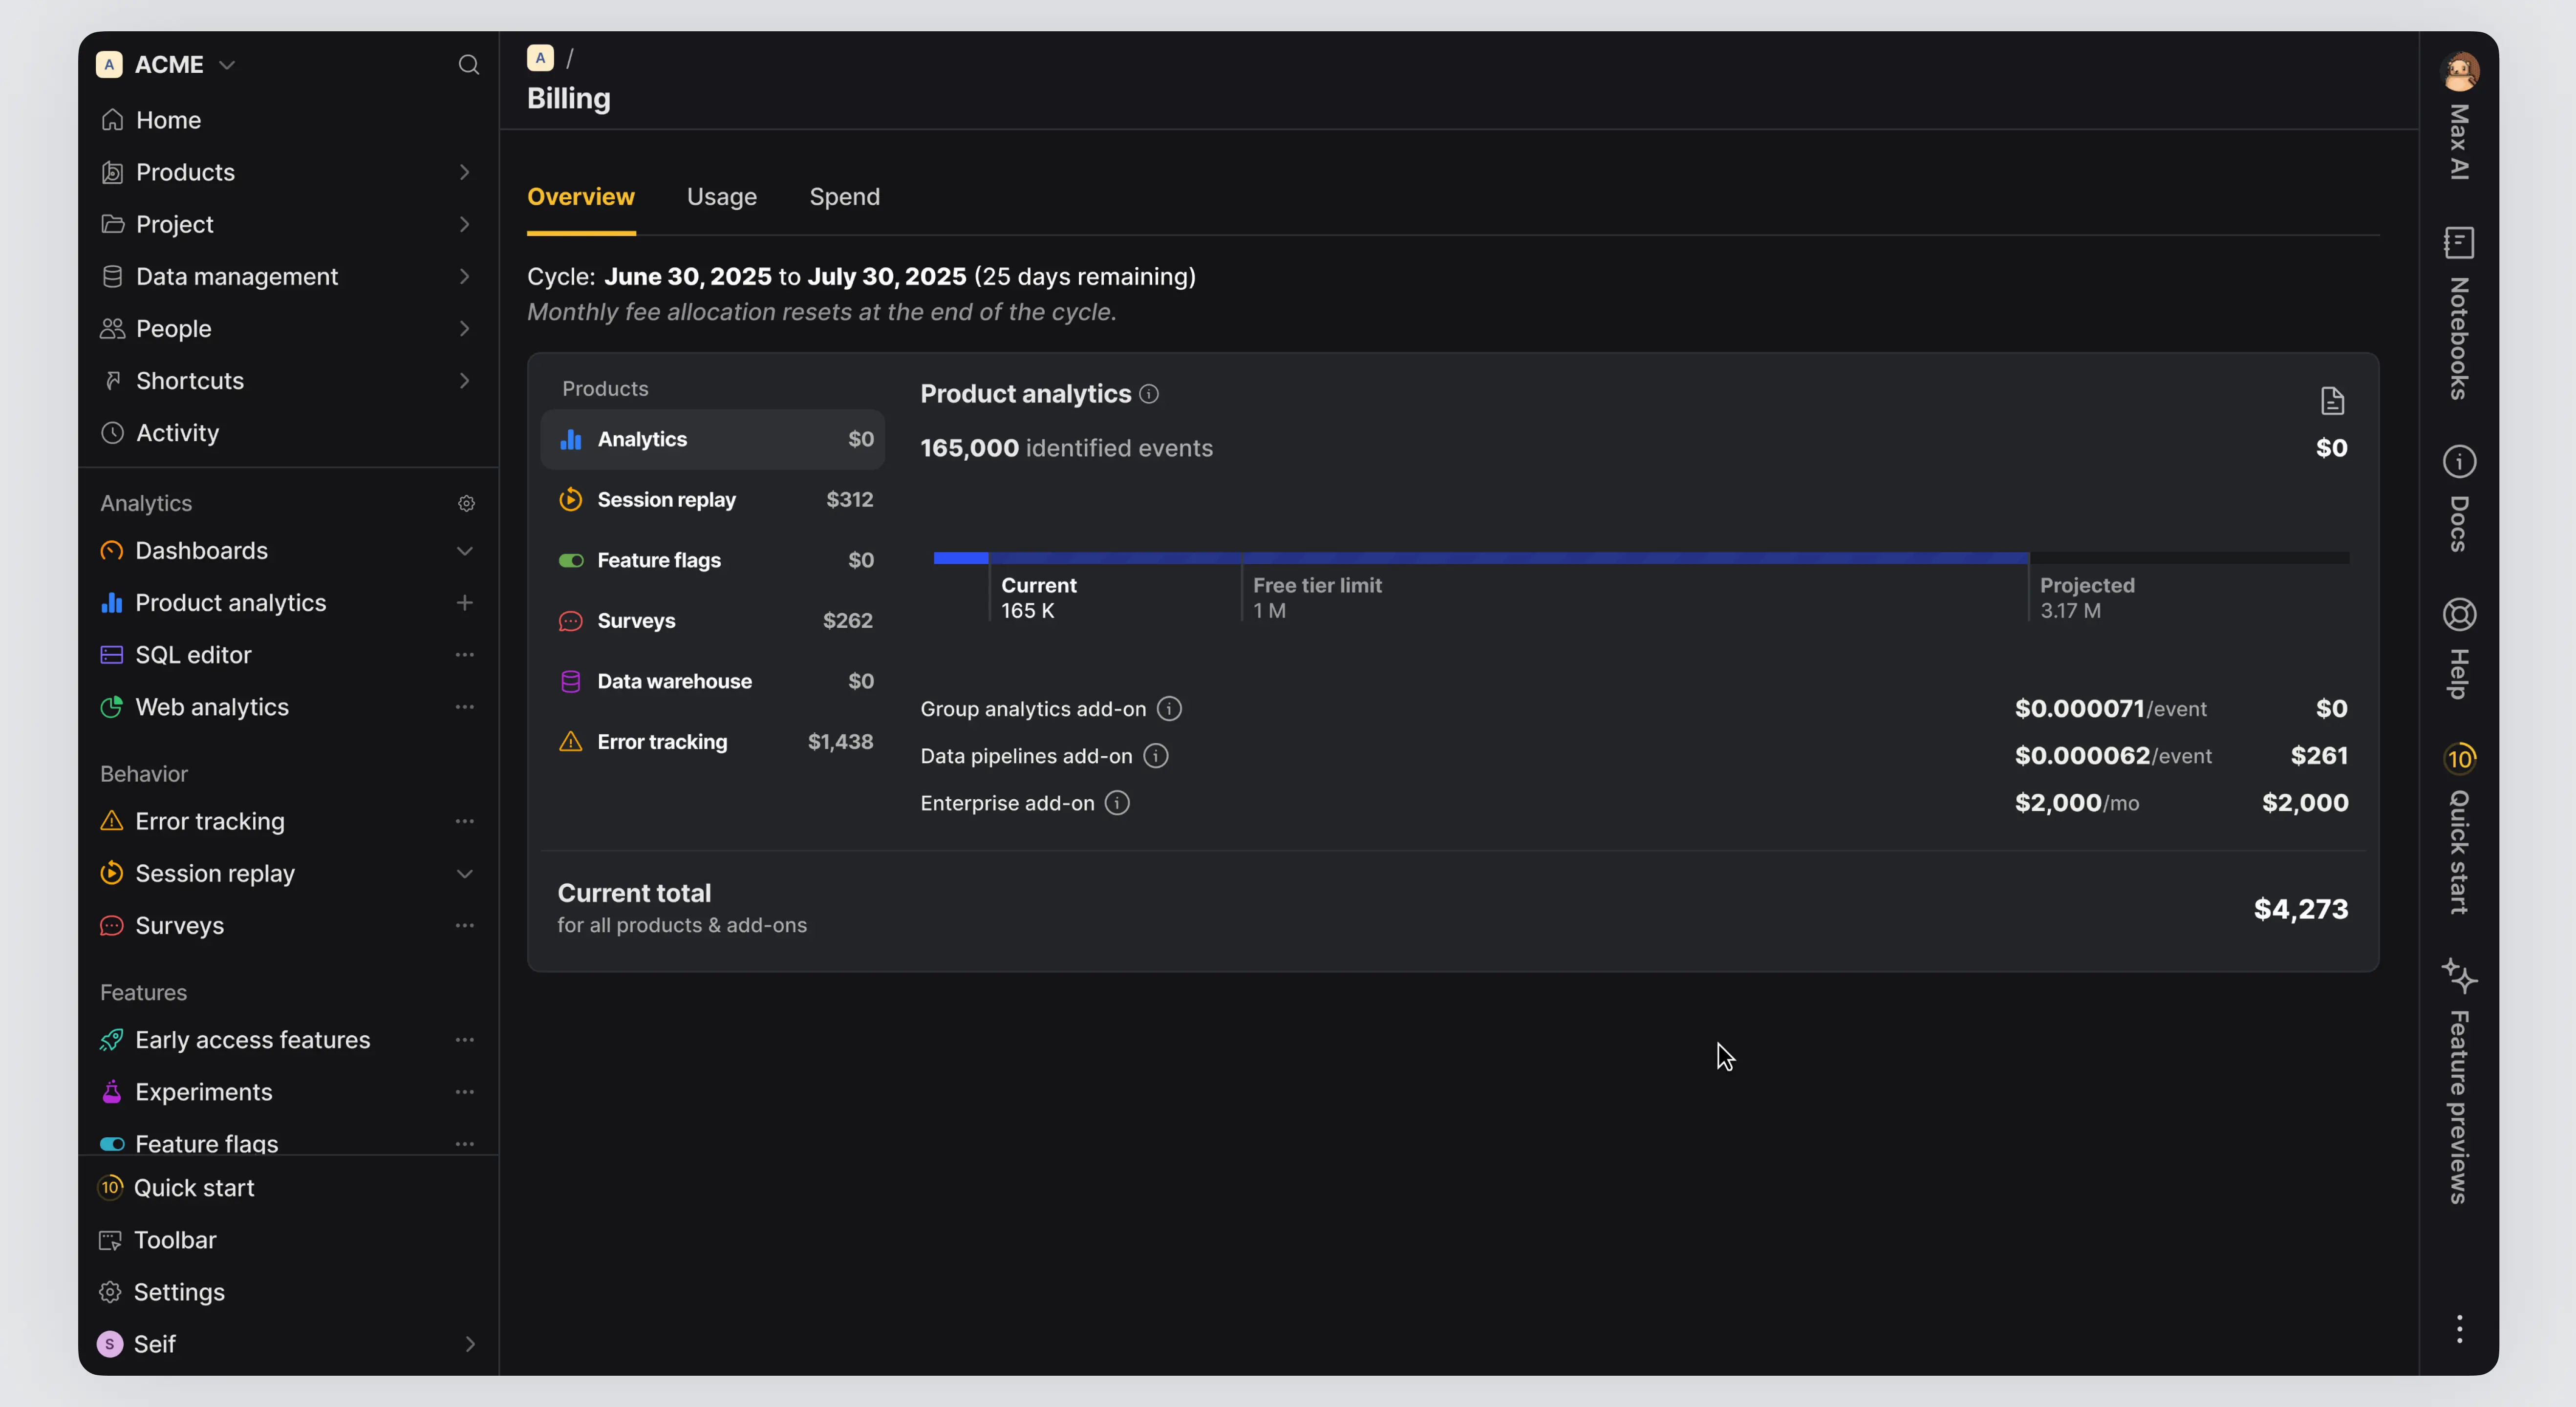Screen dimensions: 2576x1407
Task: Open Analytics section settings gear
Action: pos(466,503)
